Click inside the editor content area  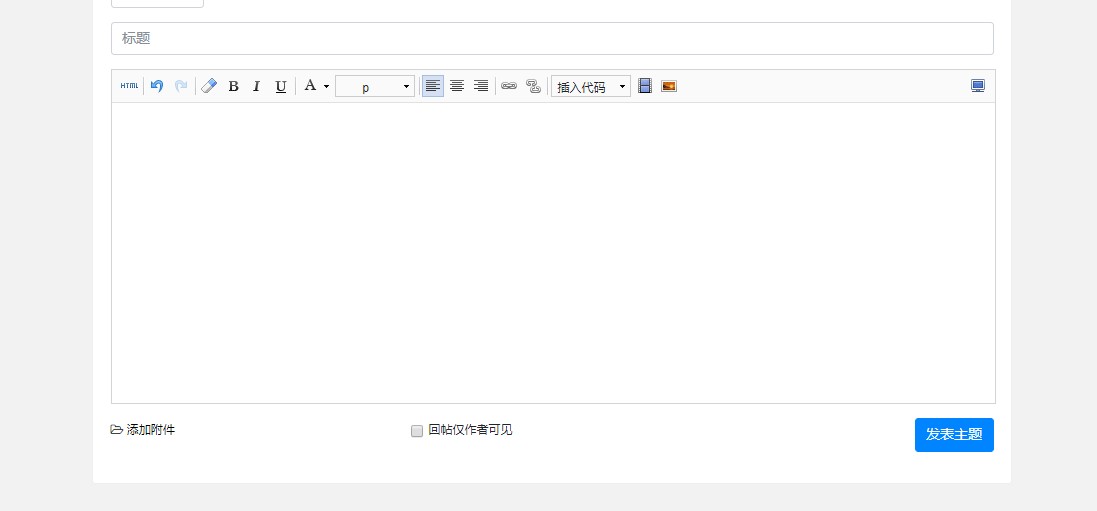553,253
